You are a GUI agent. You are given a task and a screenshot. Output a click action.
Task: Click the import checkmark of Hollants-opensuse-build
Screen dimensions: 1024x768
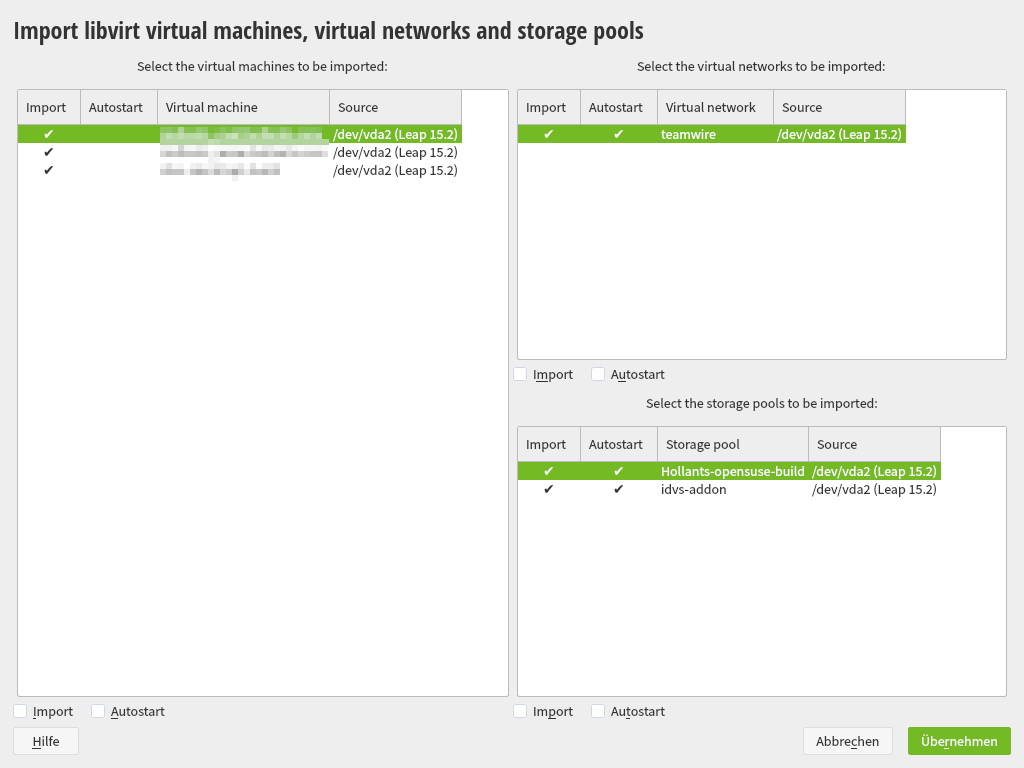(549, 471)
